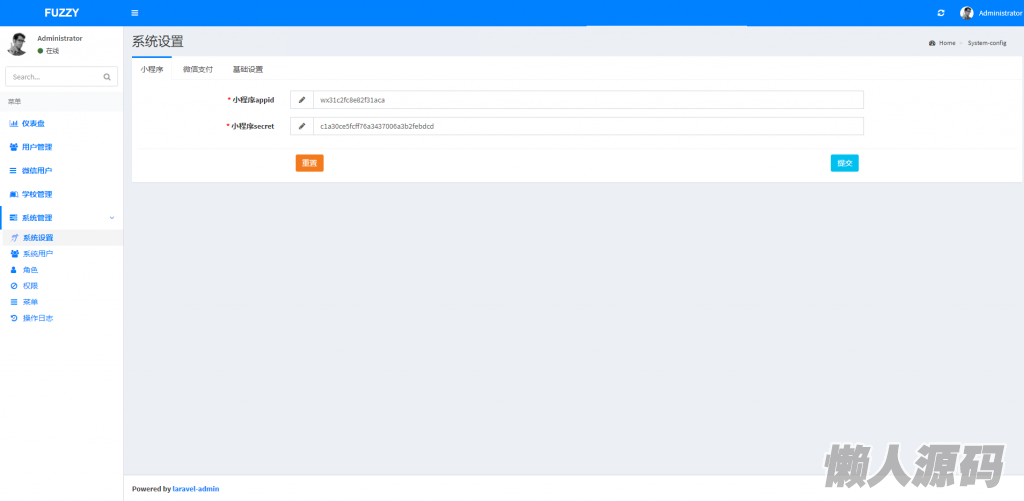
Task: Click the sidebar Administrator profile photo
Action: 17,44
